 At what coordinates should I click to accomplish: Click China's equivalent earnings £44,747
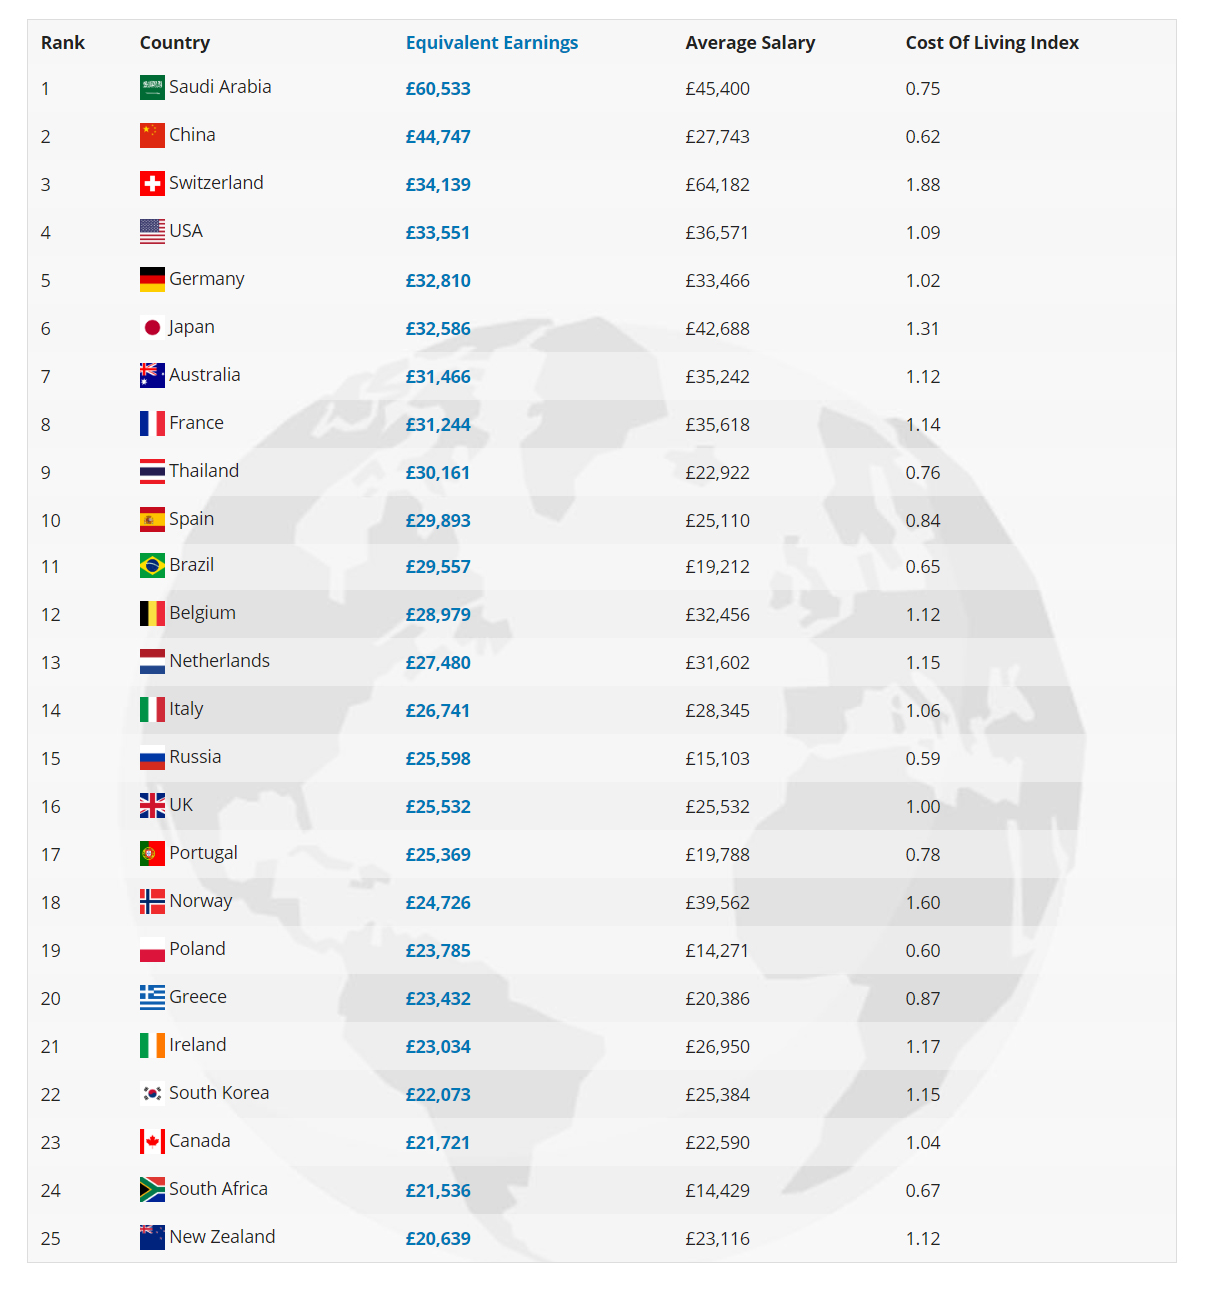click(x=438, y=137)
